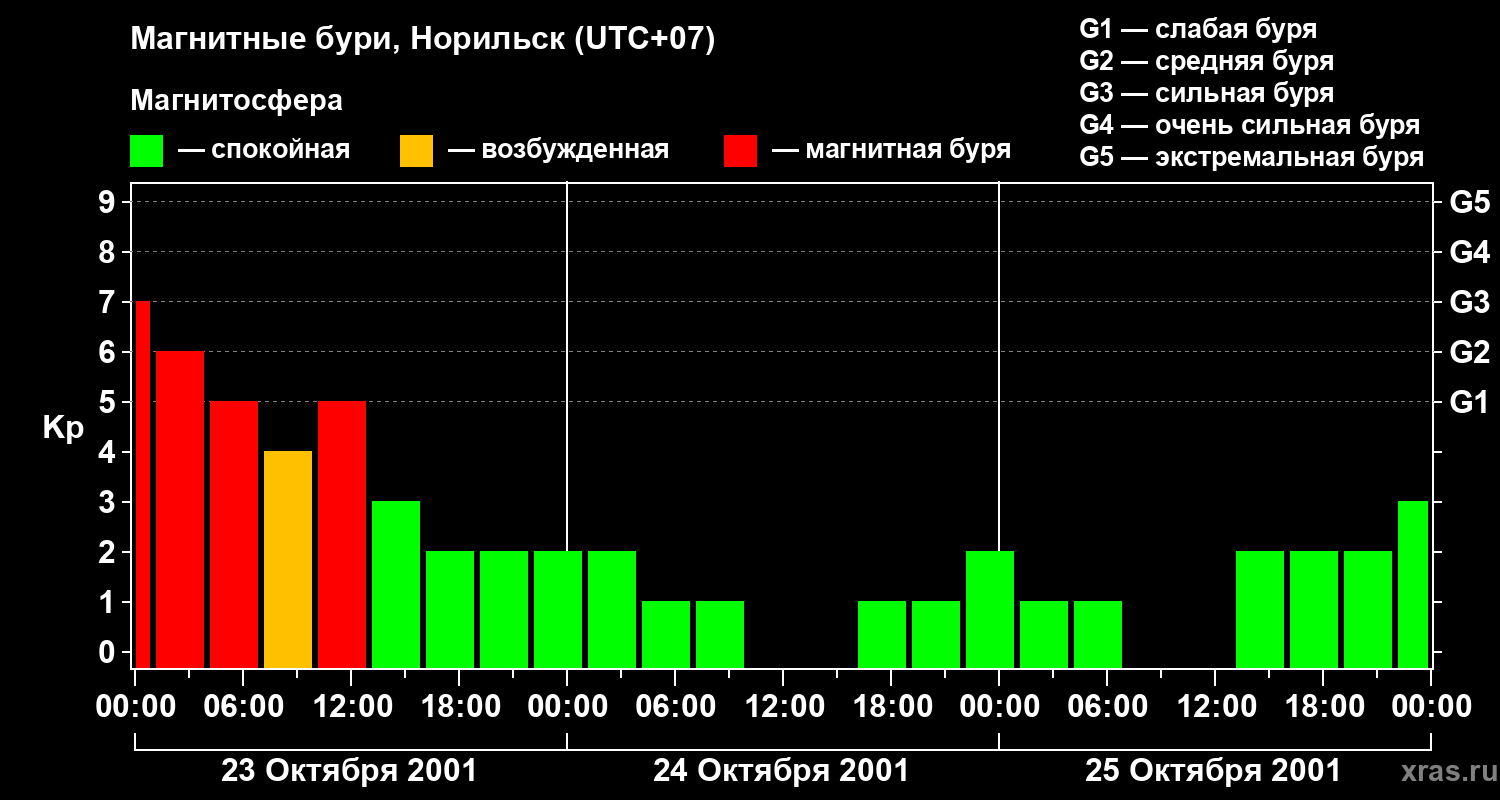Click the '18:00' time label above 25 Октября
This screenshot has height=800, width=1500.
coord(1323,707)
